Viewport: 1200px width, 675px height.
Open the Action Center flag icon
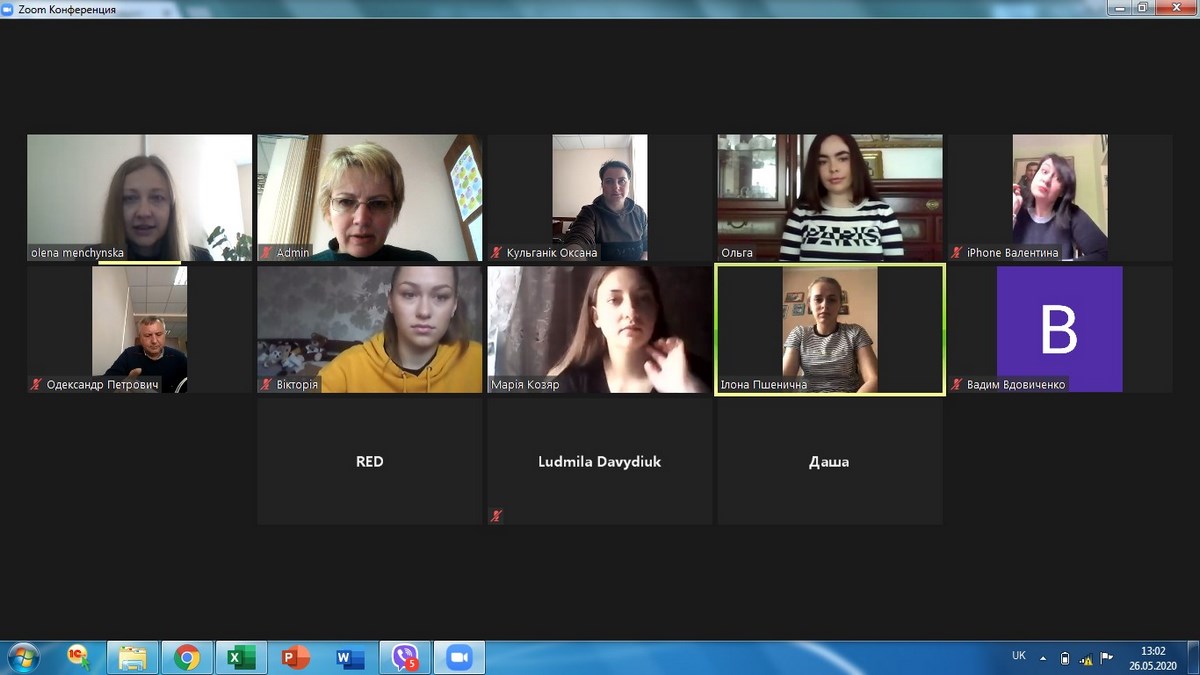tap(1107, 659)
